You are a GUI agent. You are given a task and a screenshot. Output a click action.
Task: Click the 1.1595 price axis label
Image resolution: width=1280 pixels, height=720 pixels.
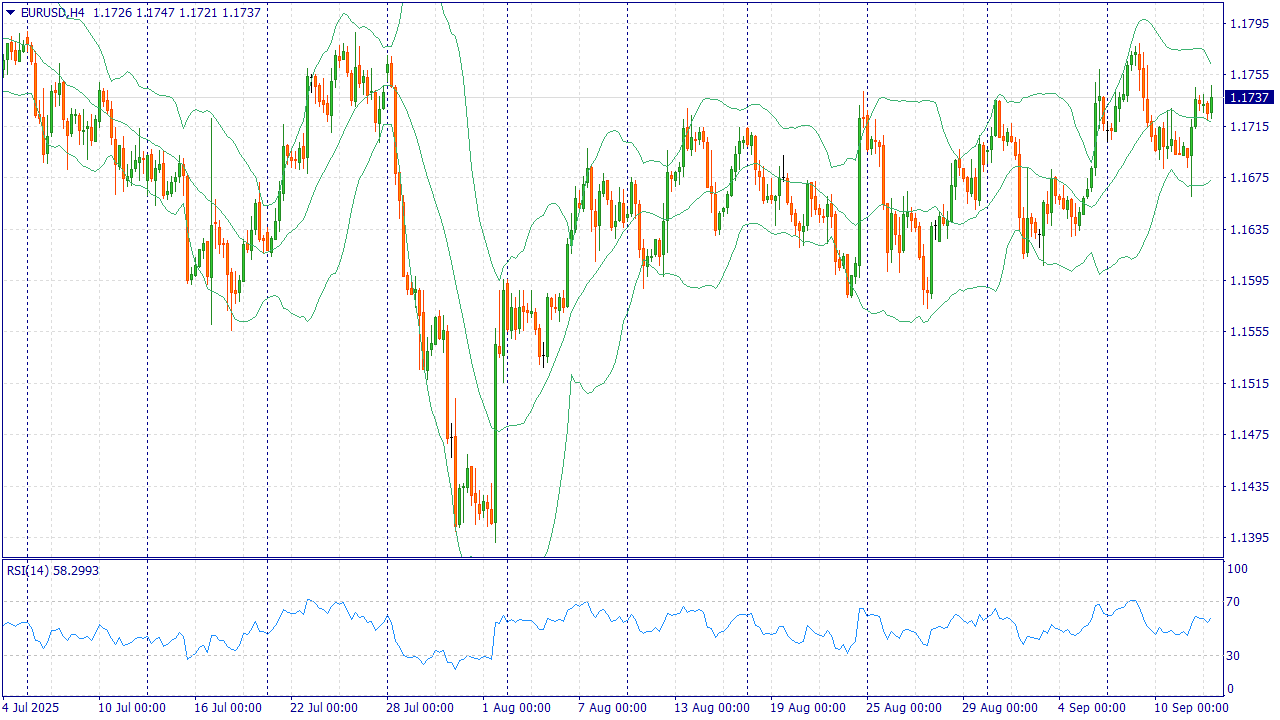pyautogui.click(x=1249, y=280)
